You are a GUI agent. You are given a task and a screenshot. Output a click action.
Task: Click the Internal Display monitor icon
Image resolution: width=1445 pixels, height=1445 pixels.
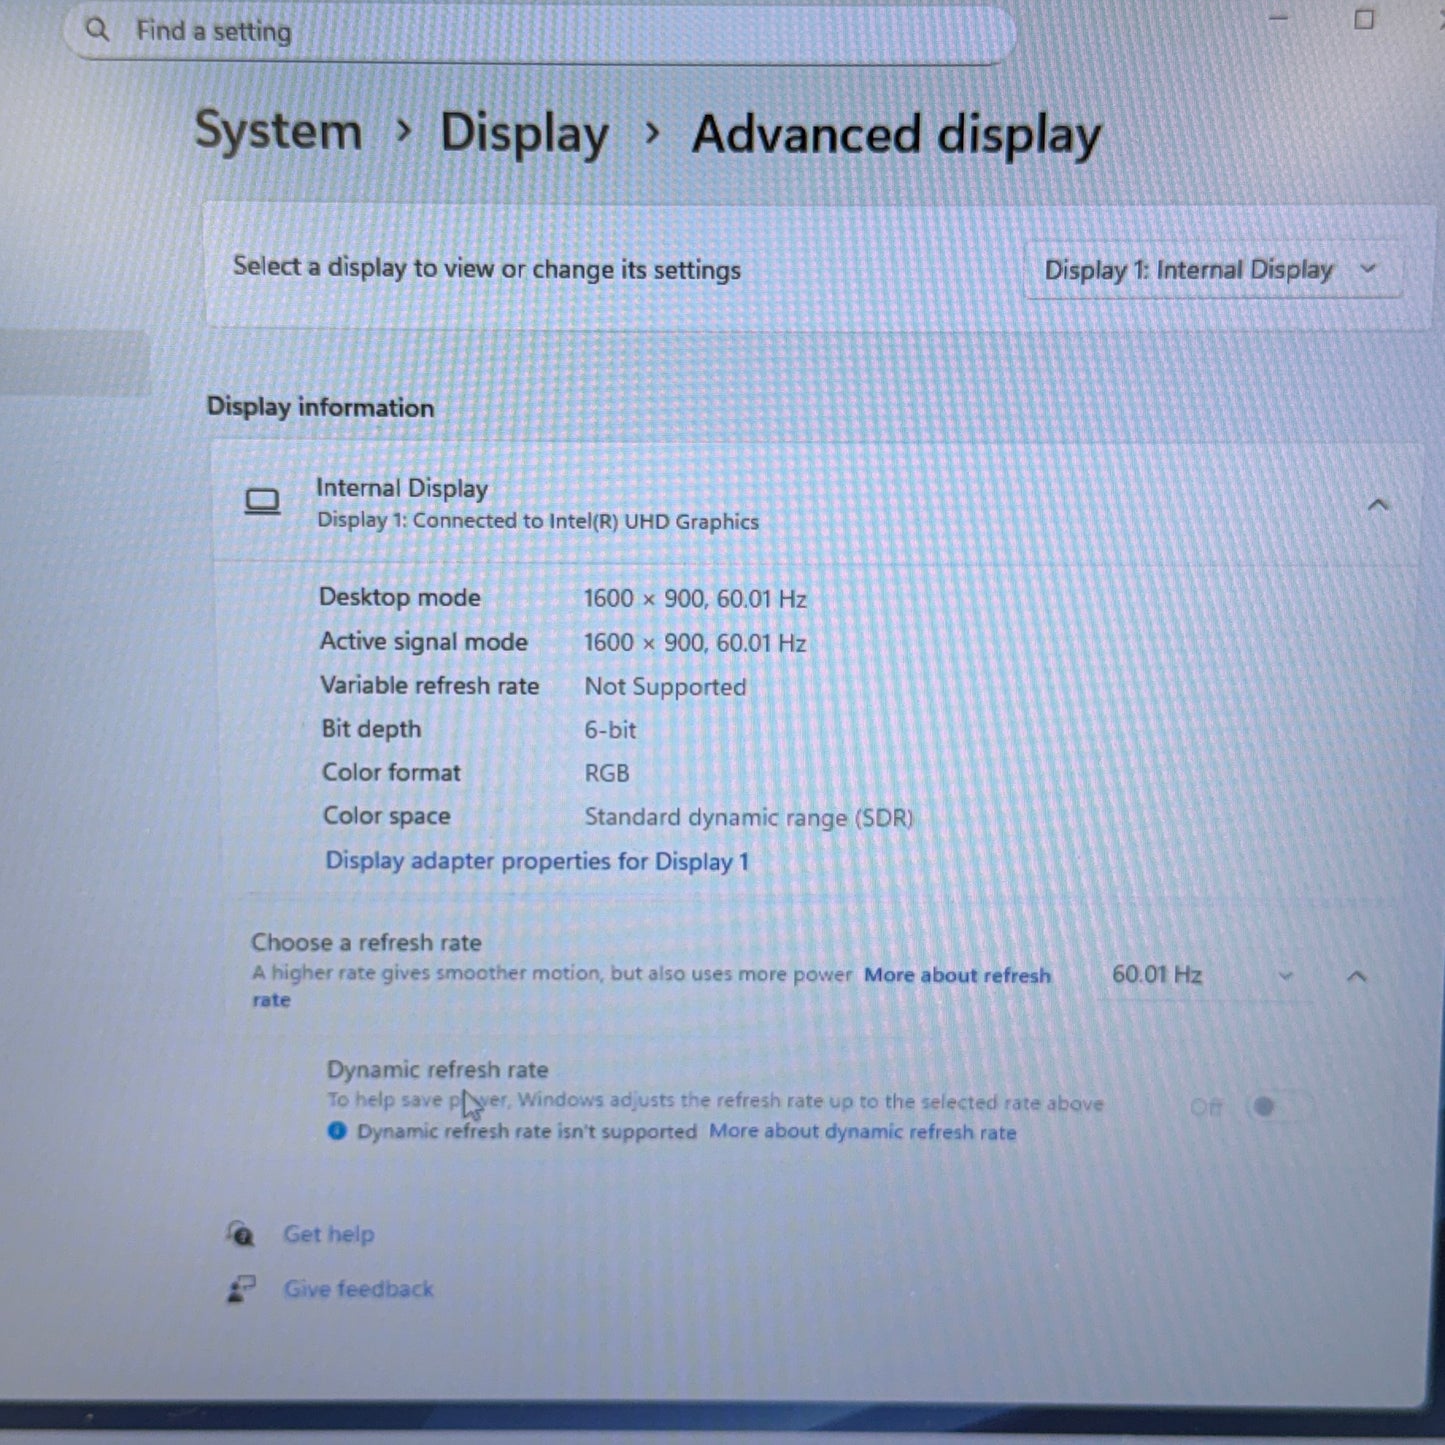pyautogui.click(x=261, y=503)
